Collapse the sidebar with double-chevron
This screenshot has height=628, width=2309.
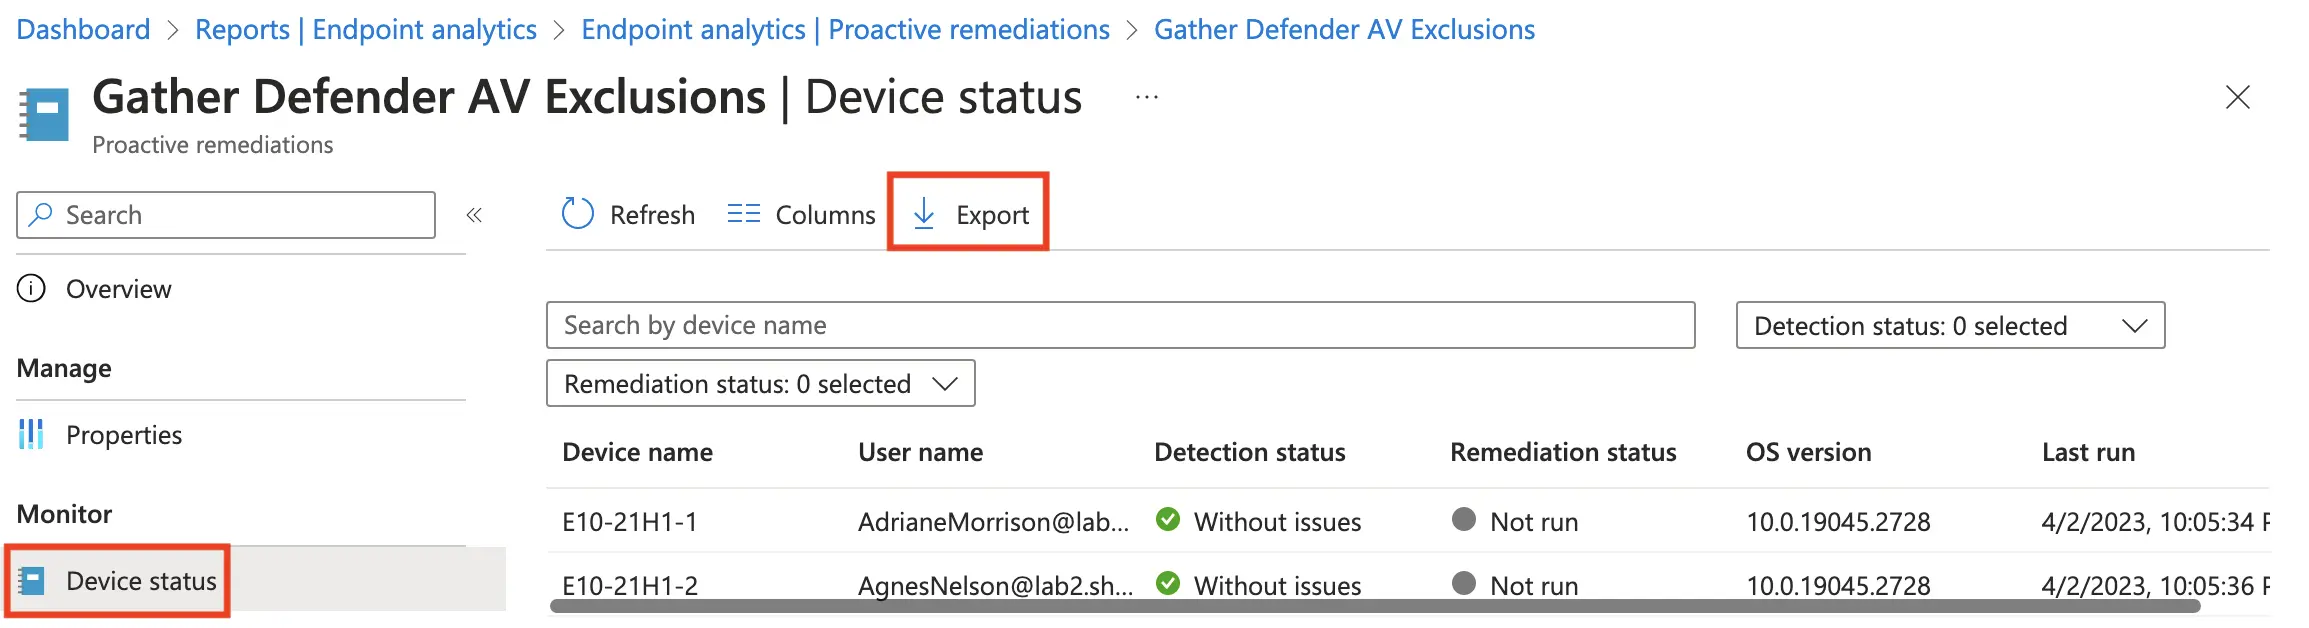[474, 215]
